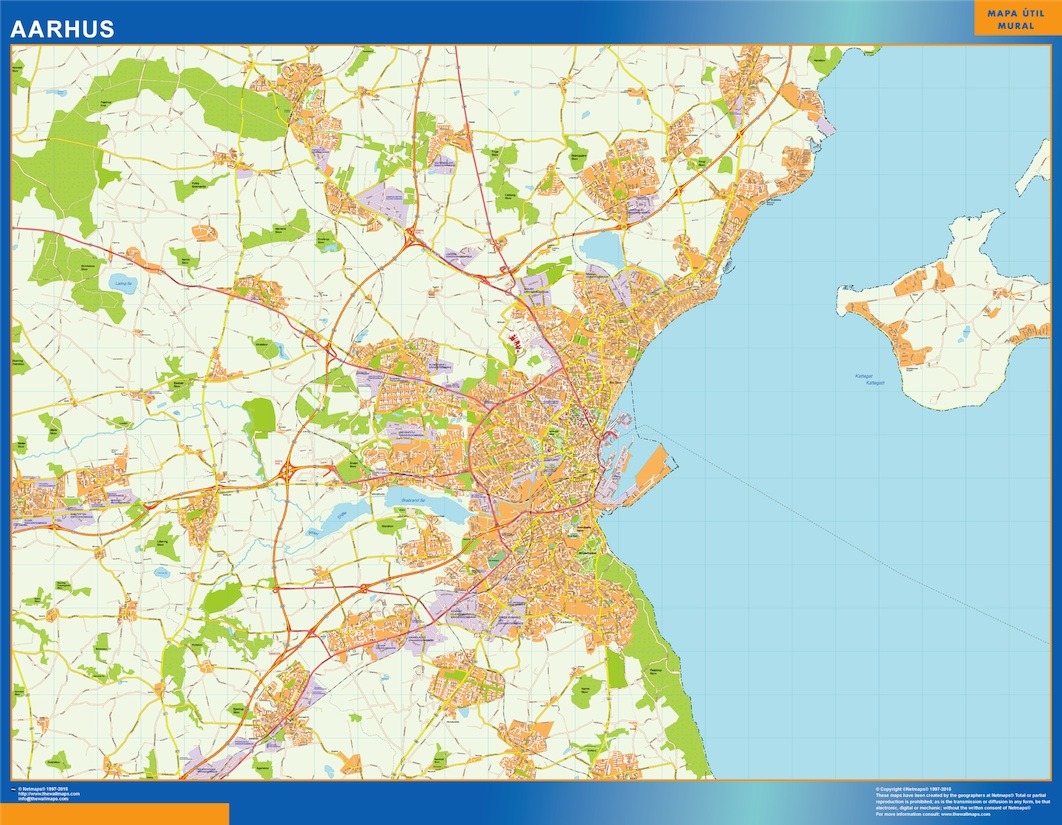
Task: Select the Lading Sø lake label
Action: coord(123,283)
